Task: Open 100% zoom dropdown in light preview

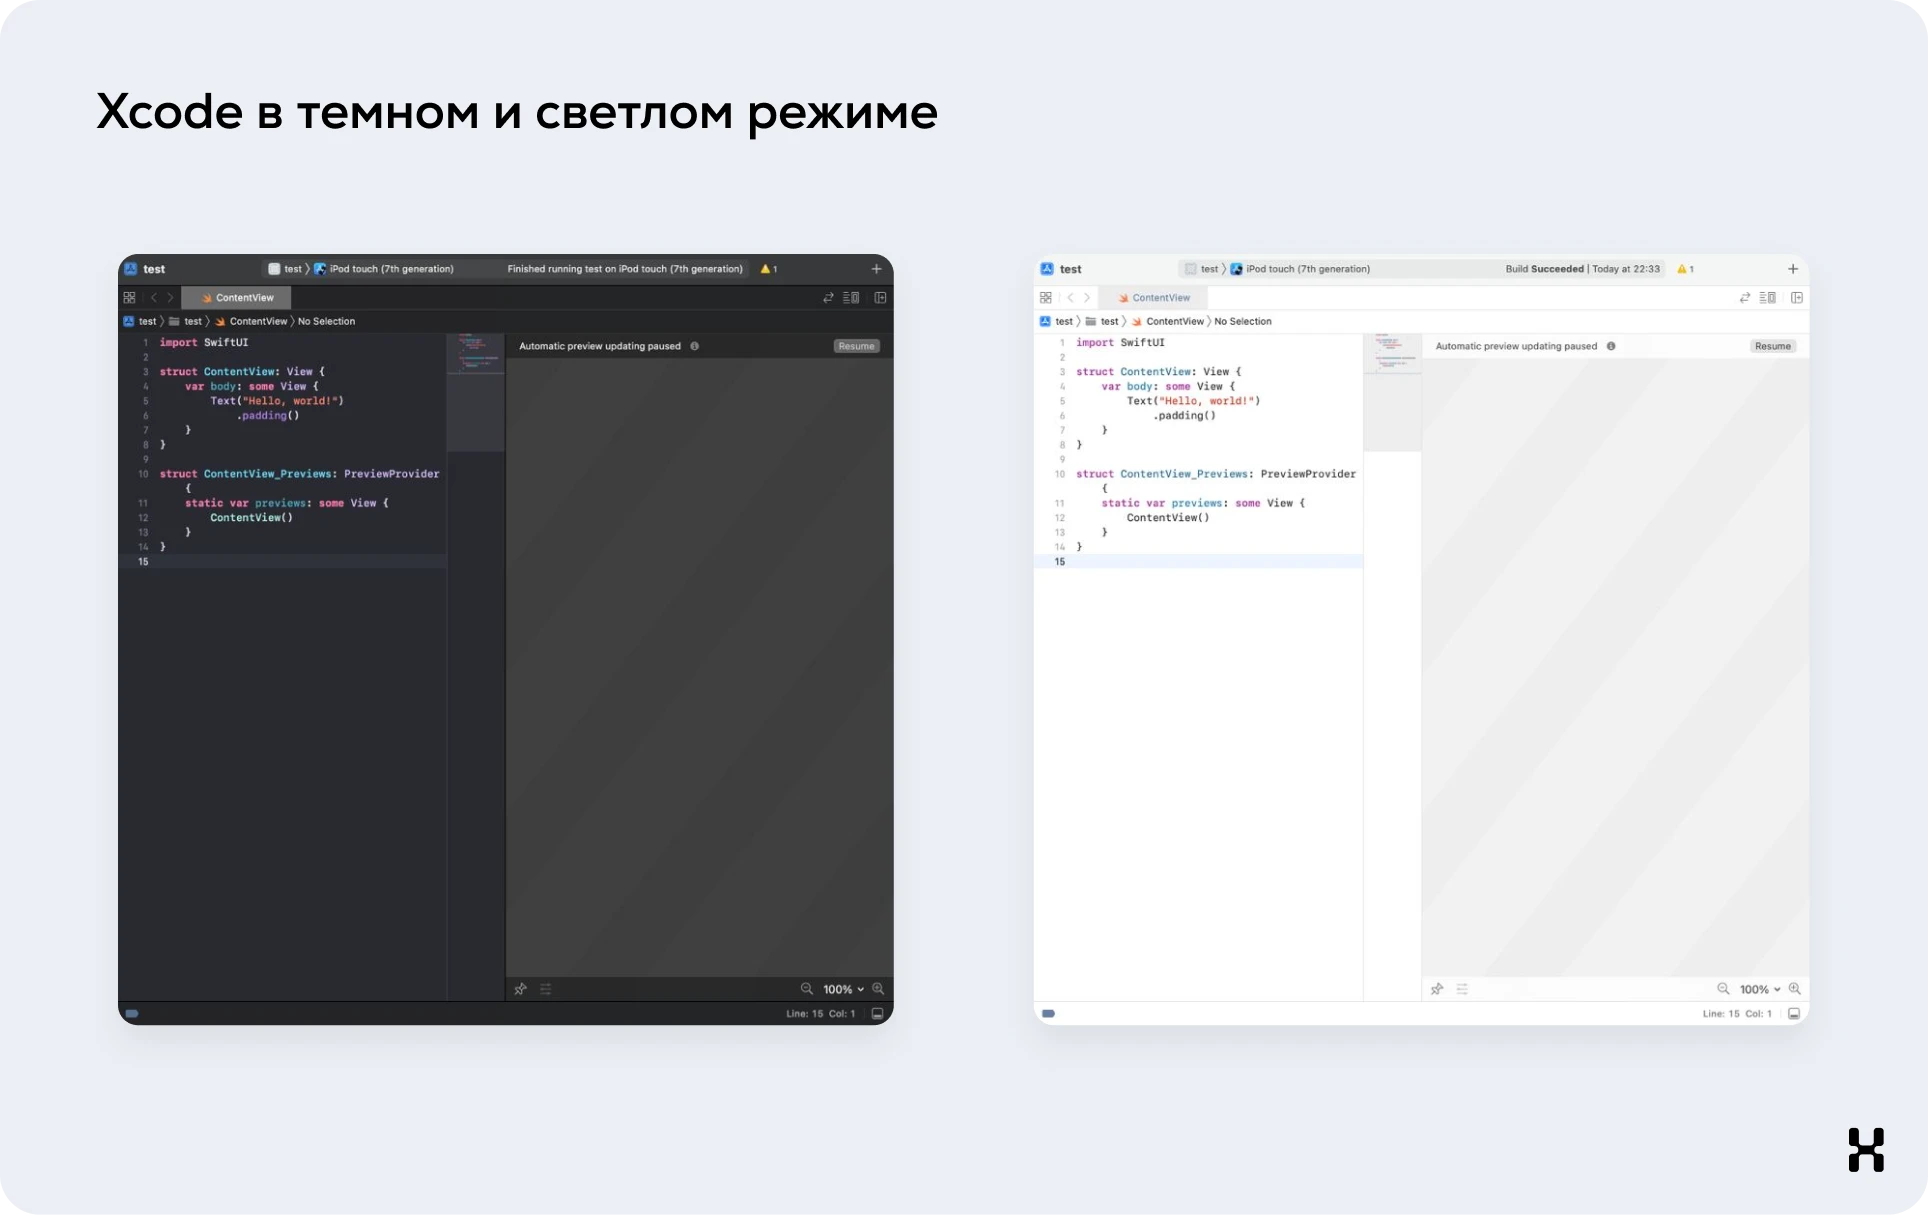Action: click(x=1759, y=989)
